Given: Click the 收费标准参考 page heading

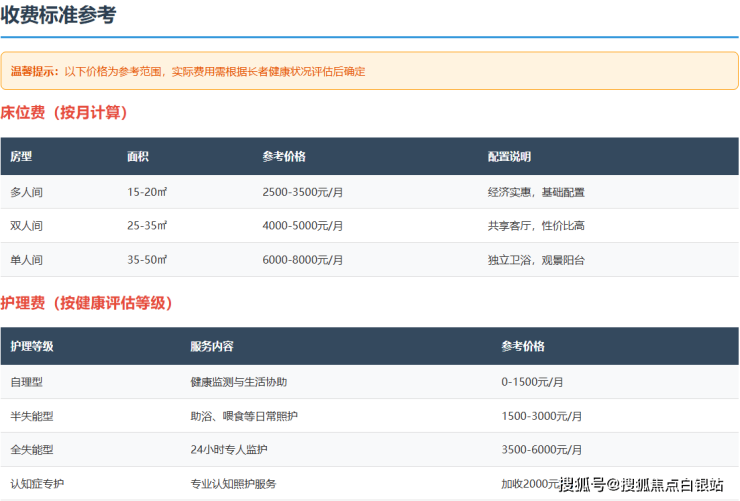Looking at the screenshot, I should point(58,15).
